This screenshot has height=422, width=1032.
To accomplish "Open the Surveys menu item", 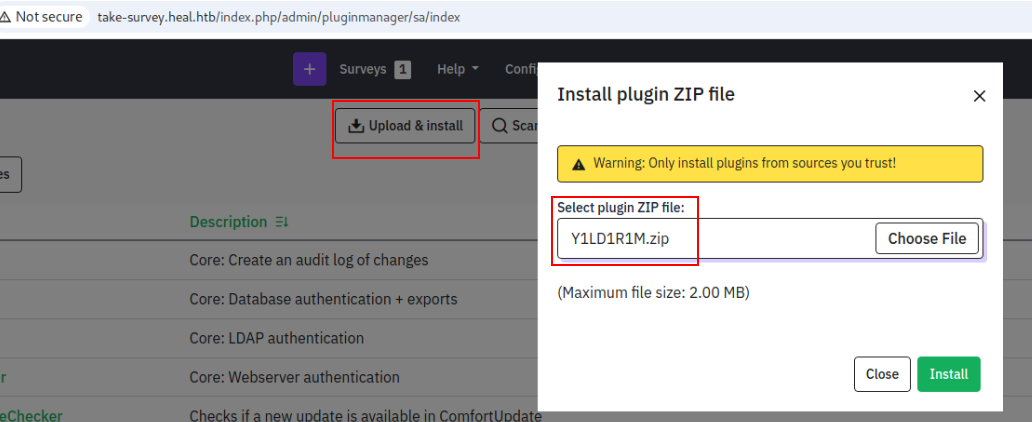I will (x=363, y=69).
